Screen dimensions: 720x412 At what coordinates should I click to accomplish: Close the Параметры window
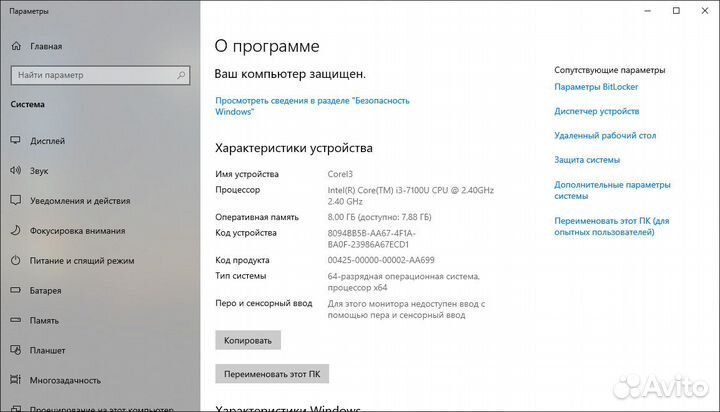click(x=705, y=11)
